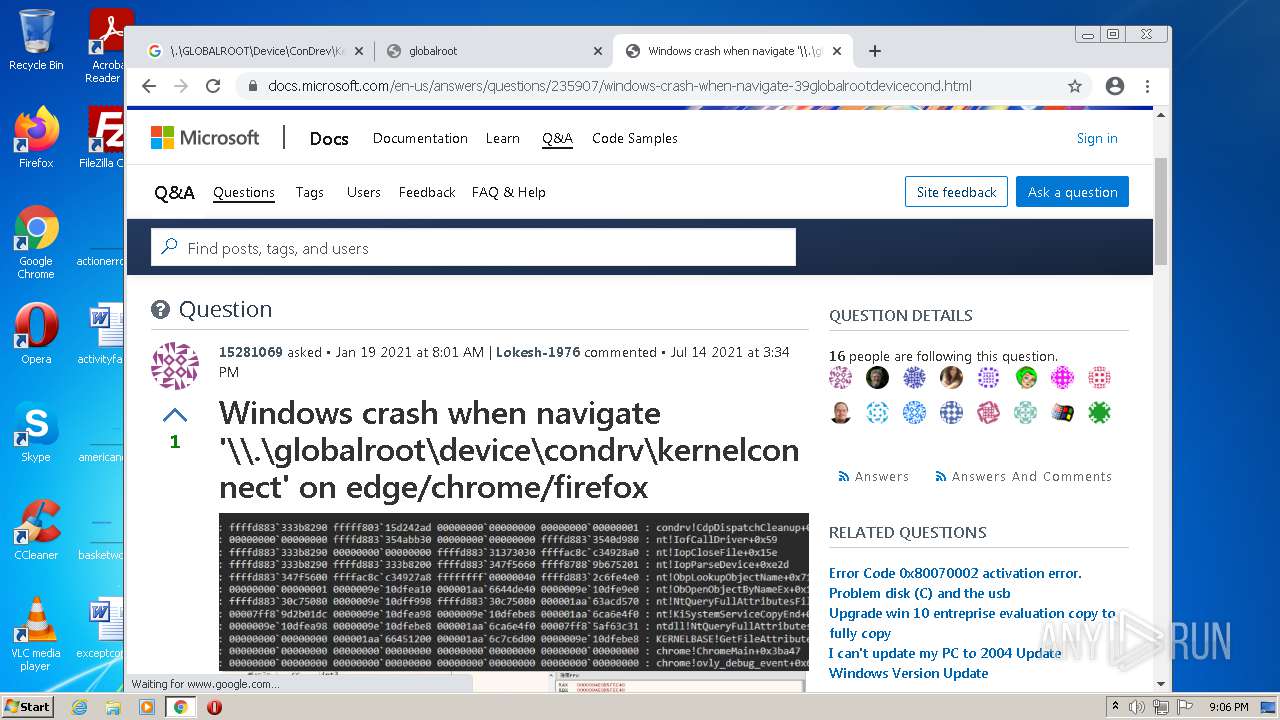Open the Documentation menu item

tap(420, 138)
